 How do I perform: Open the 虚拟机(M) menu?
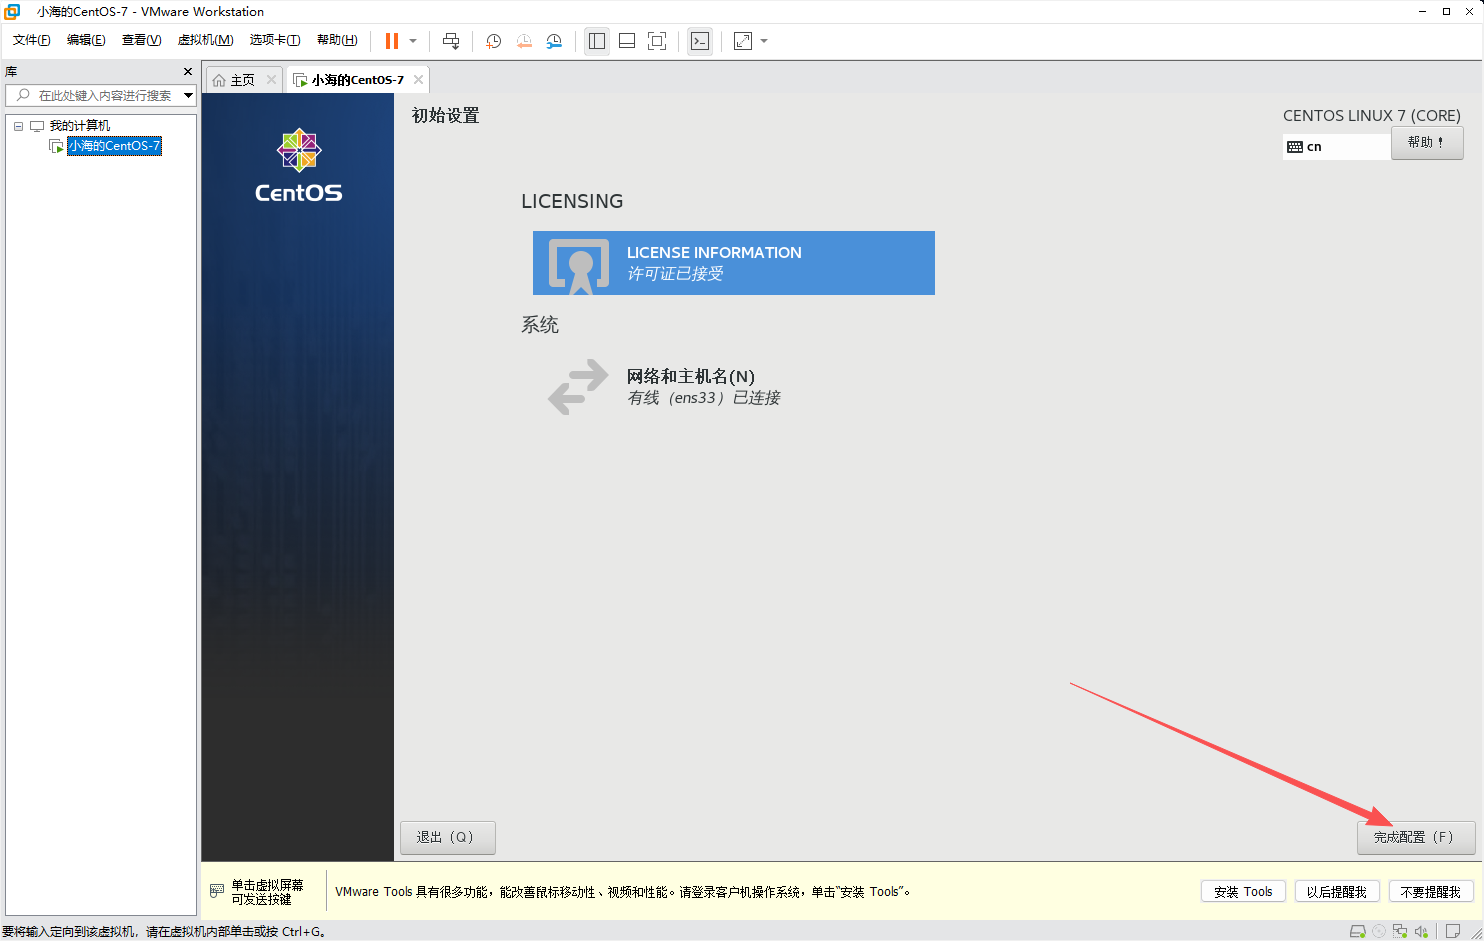coord(205,40)
